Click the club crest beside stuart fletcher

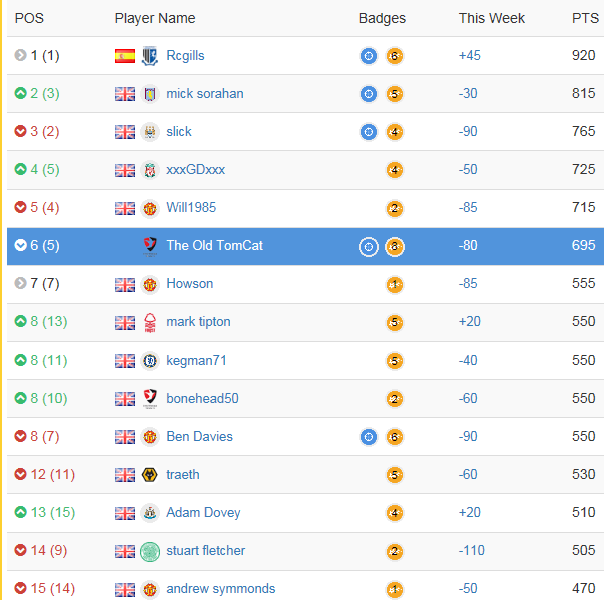150,551
